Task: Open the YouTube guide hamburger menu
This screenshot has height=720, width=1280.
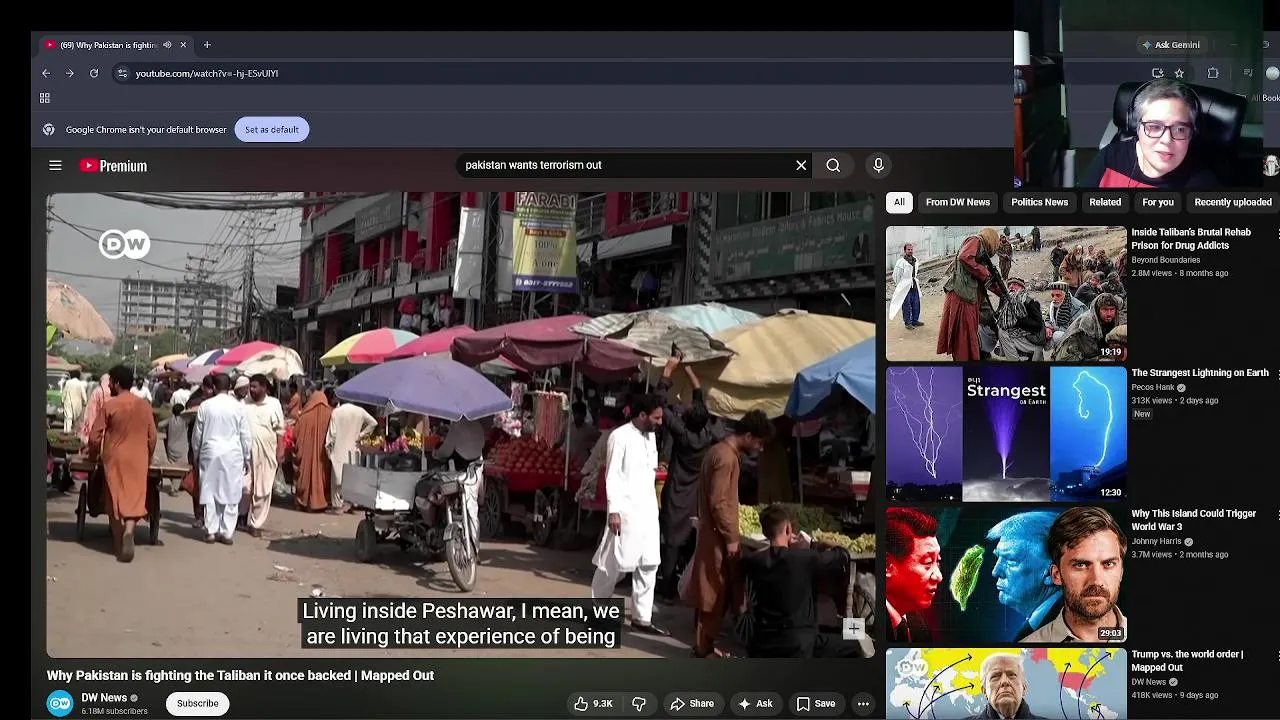Action: (x=55, y=166)
